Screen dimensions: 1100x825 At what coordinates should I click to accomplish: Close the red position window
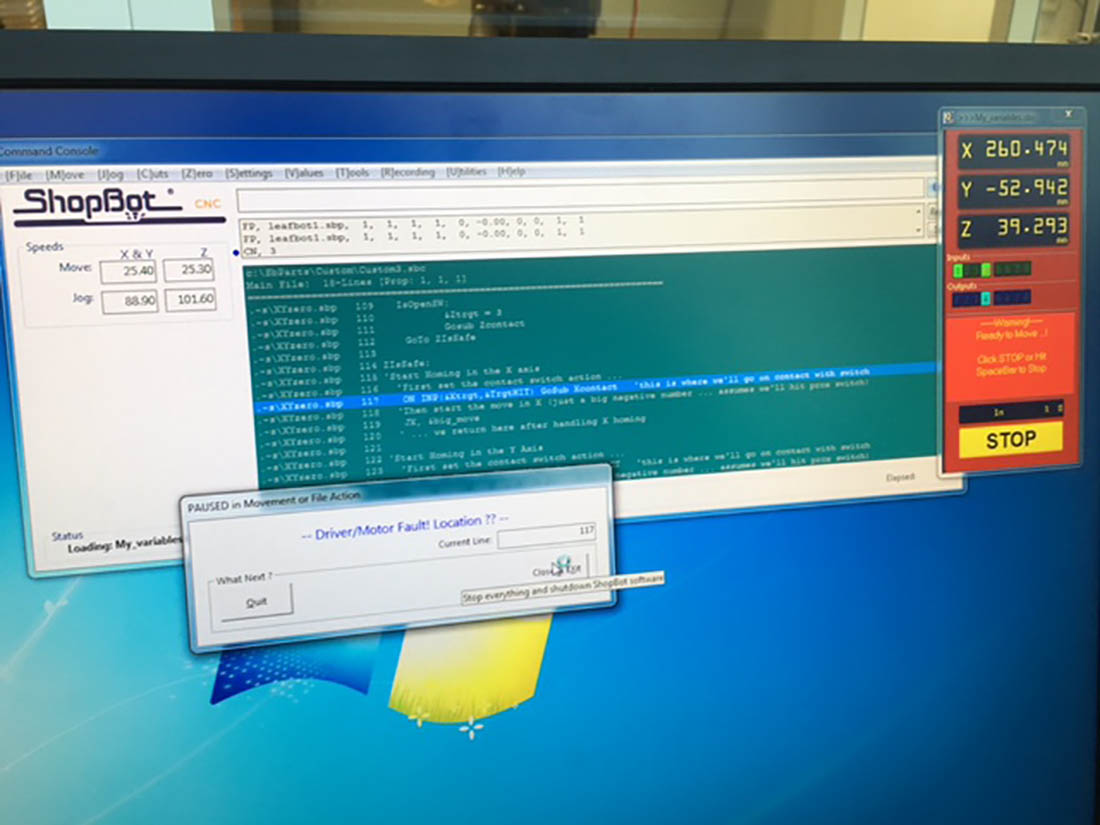coord(1068,114)
